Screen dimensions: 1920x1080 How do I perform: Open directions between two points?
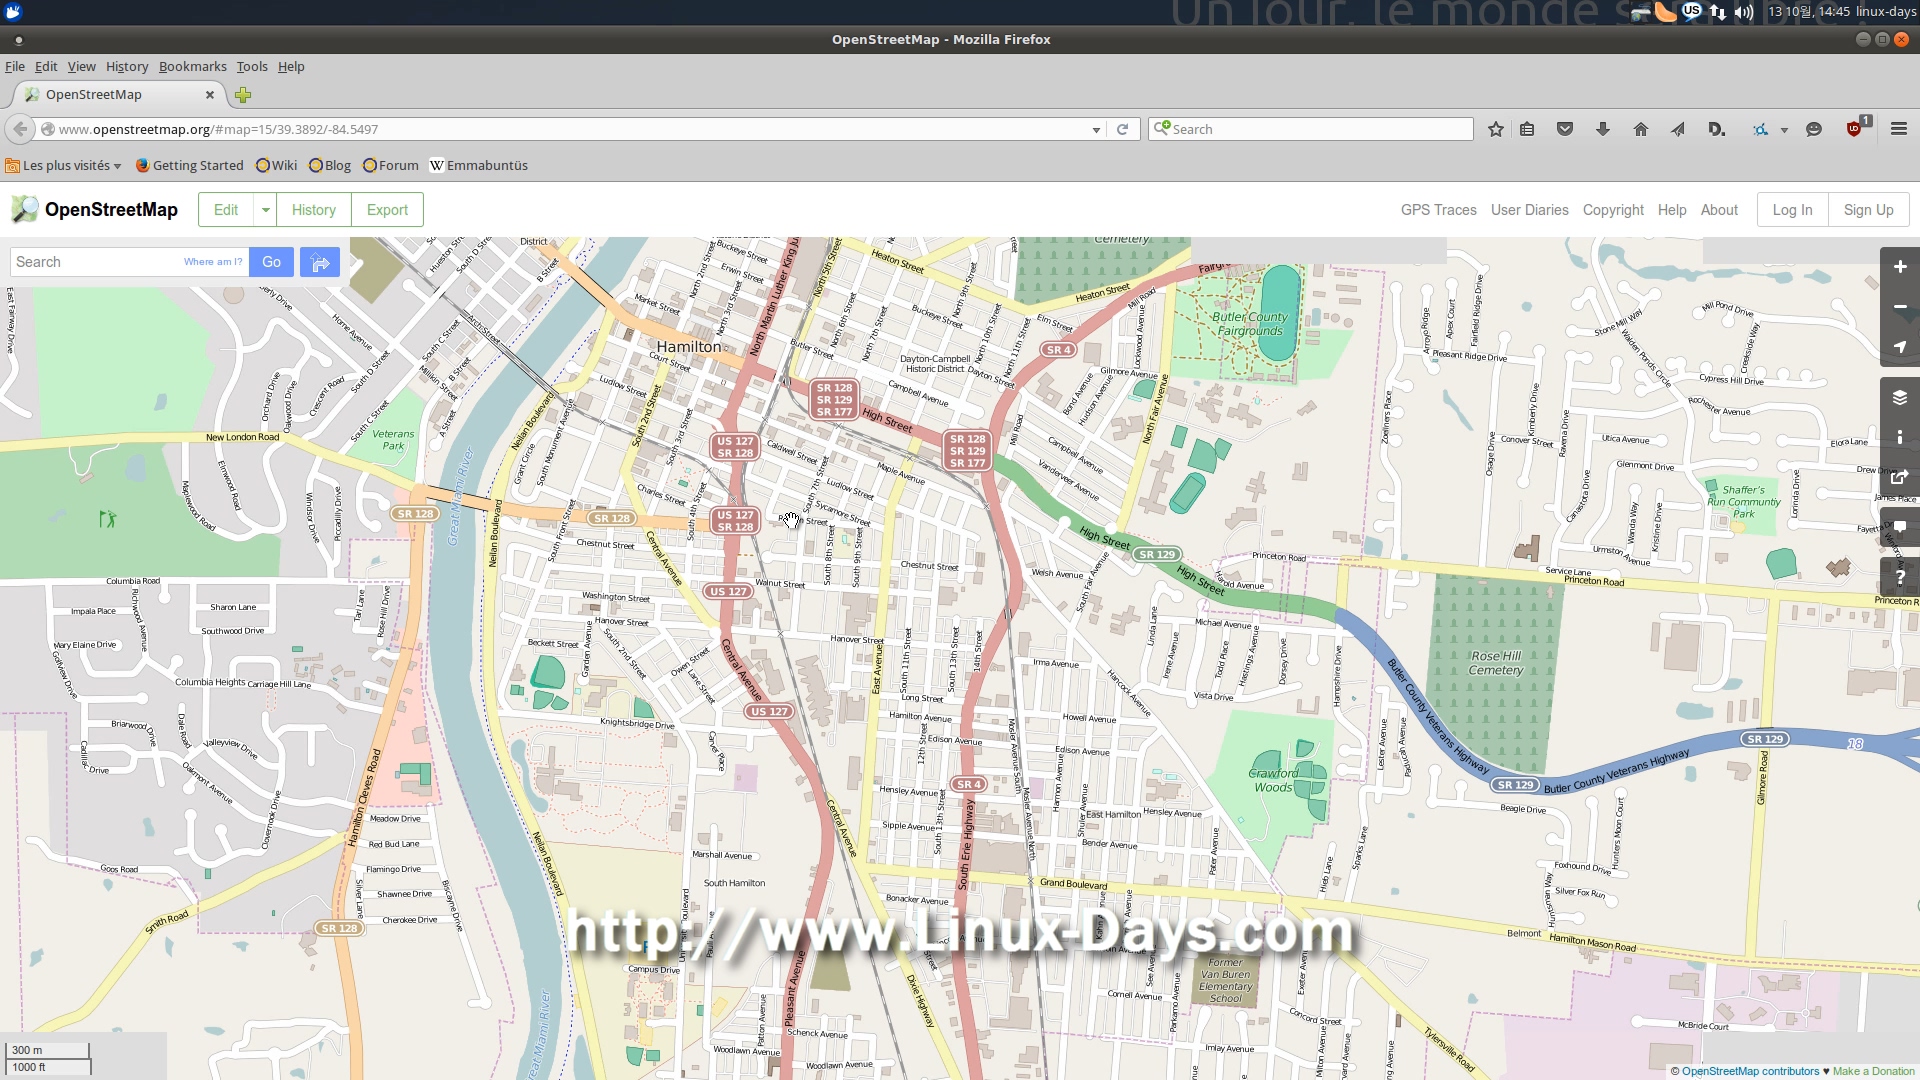pyautogui.click(x=320, y=262)
